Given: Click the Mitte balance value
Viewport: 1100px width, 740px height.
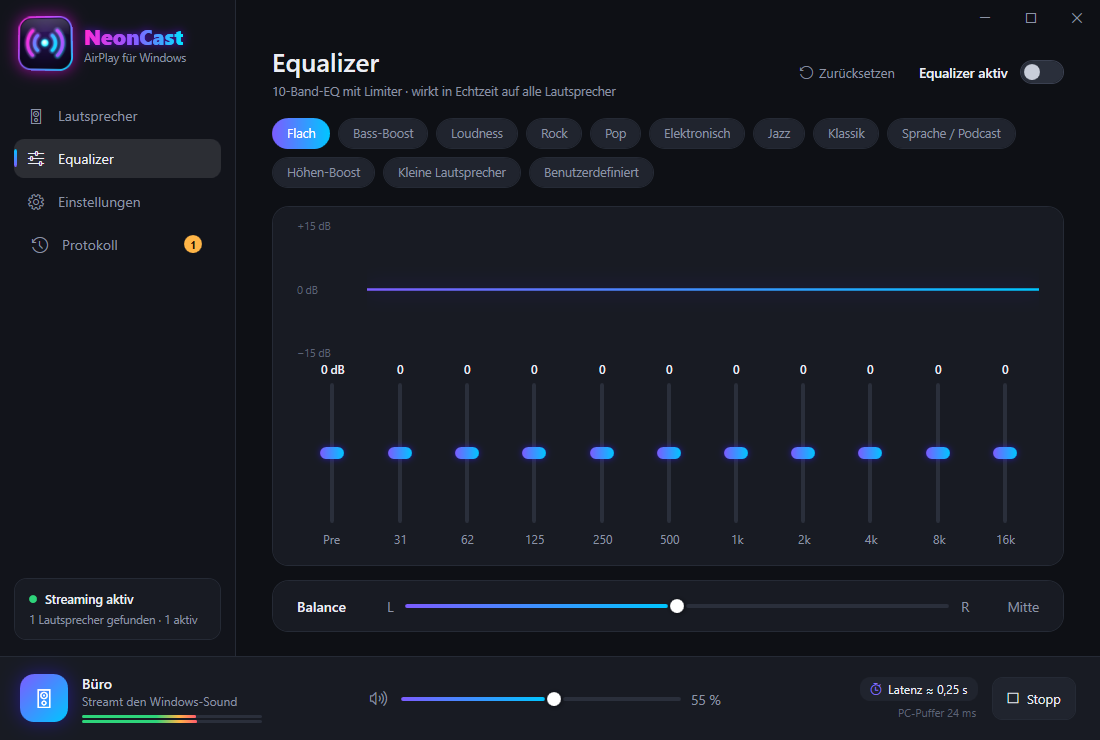Looking at the screenshot, I should [1023, 607].
